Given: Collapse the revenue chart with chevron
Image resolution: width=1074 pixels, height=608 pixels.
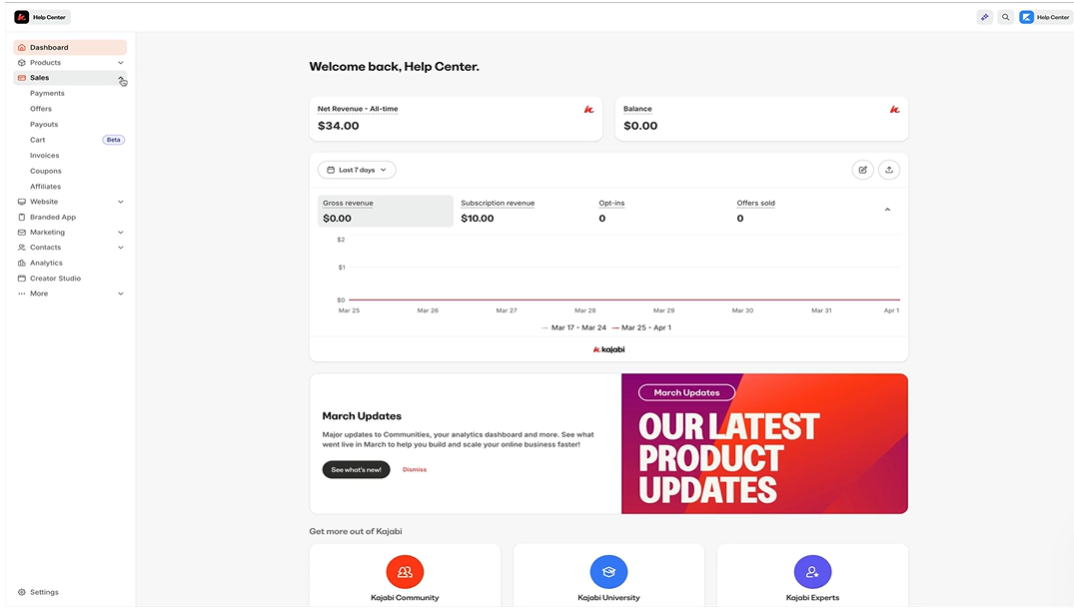Looking at the screenshot, I should click(887, 210).
